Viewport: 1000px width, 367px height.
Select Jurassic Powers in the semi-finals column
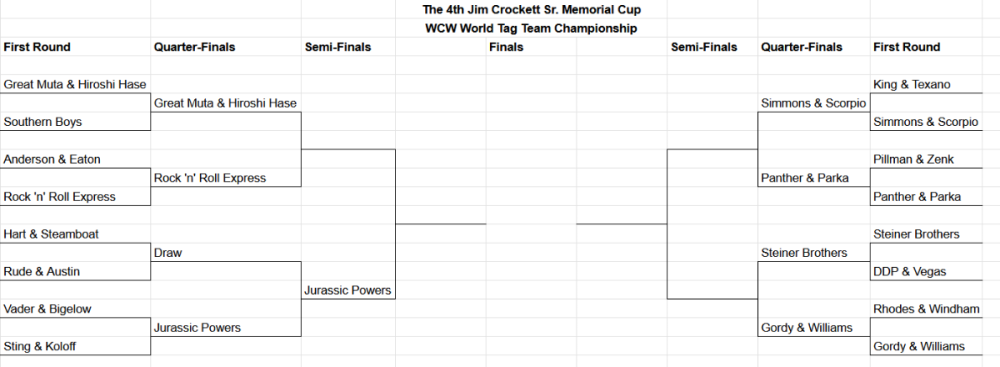point(348,290)
